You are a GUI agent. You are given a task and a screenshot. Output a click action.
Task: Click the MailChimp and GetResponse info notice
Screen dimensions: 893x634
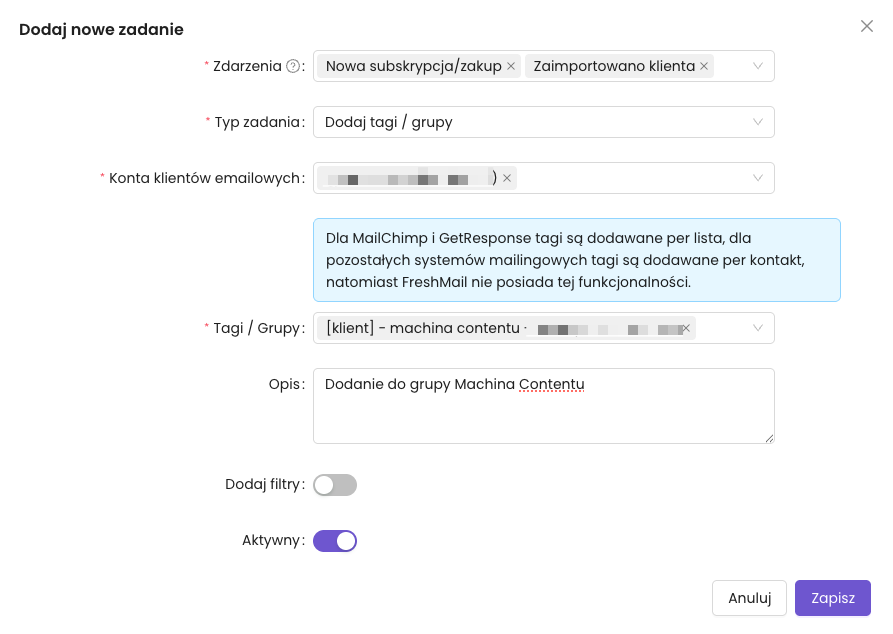click(x=576, y=260)
